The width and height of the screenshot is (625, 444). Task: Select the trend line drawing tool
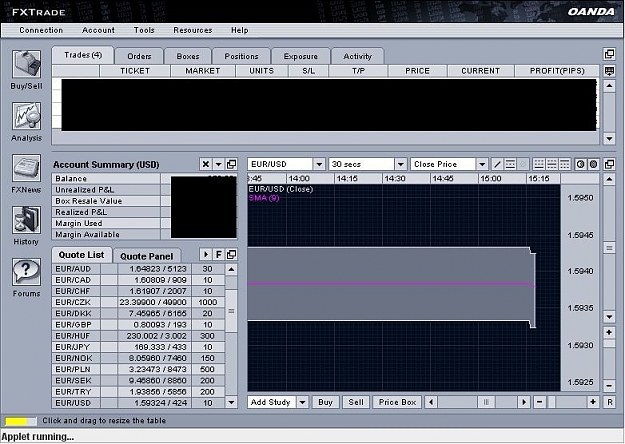[497, 164]
